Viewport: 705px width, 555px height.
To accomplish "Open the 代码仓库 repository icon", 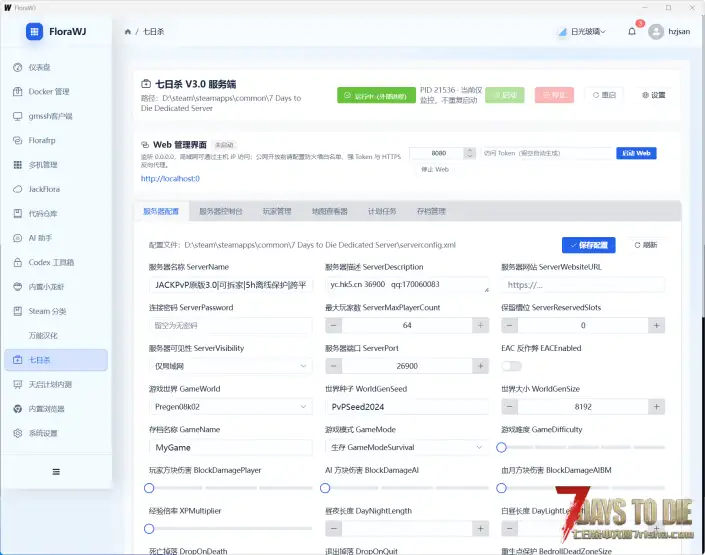I will point(18,214).
